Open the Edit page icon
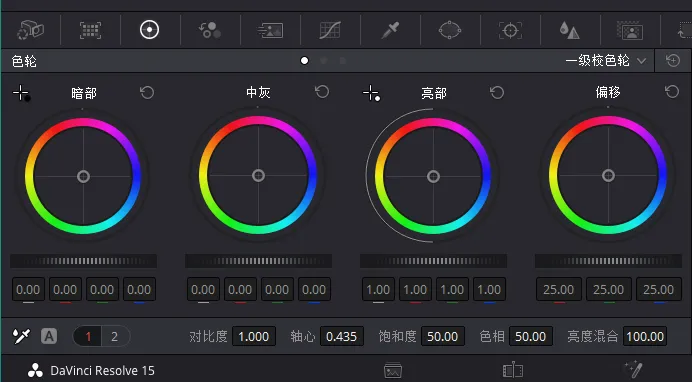Viewport: 692px width, 382px height. tap(513, 371)
